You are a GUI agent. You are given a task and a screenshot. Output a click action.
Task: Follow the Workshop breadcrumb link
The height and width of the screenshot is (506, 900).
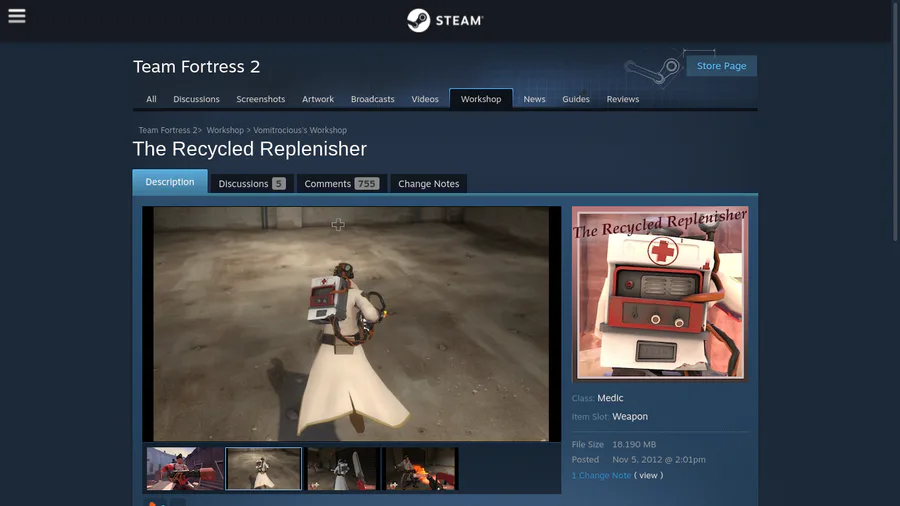click(225, 130)
